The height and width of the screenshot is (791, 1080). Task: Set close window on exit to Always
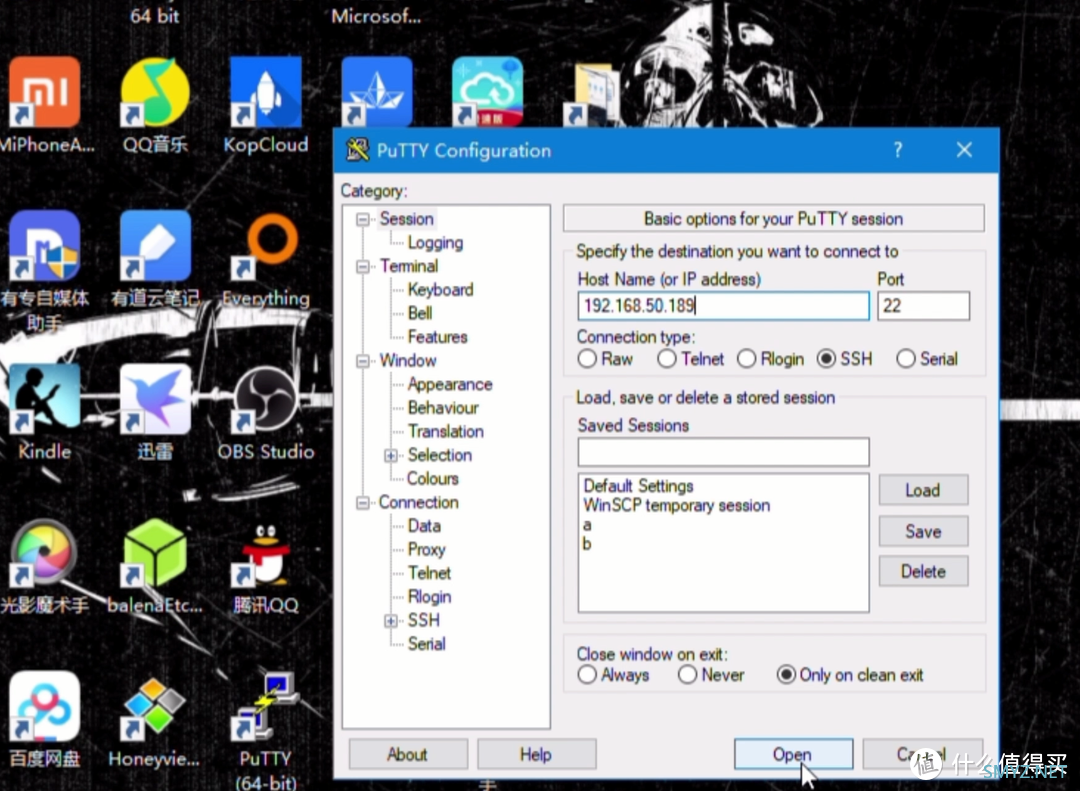pos(587,675)
